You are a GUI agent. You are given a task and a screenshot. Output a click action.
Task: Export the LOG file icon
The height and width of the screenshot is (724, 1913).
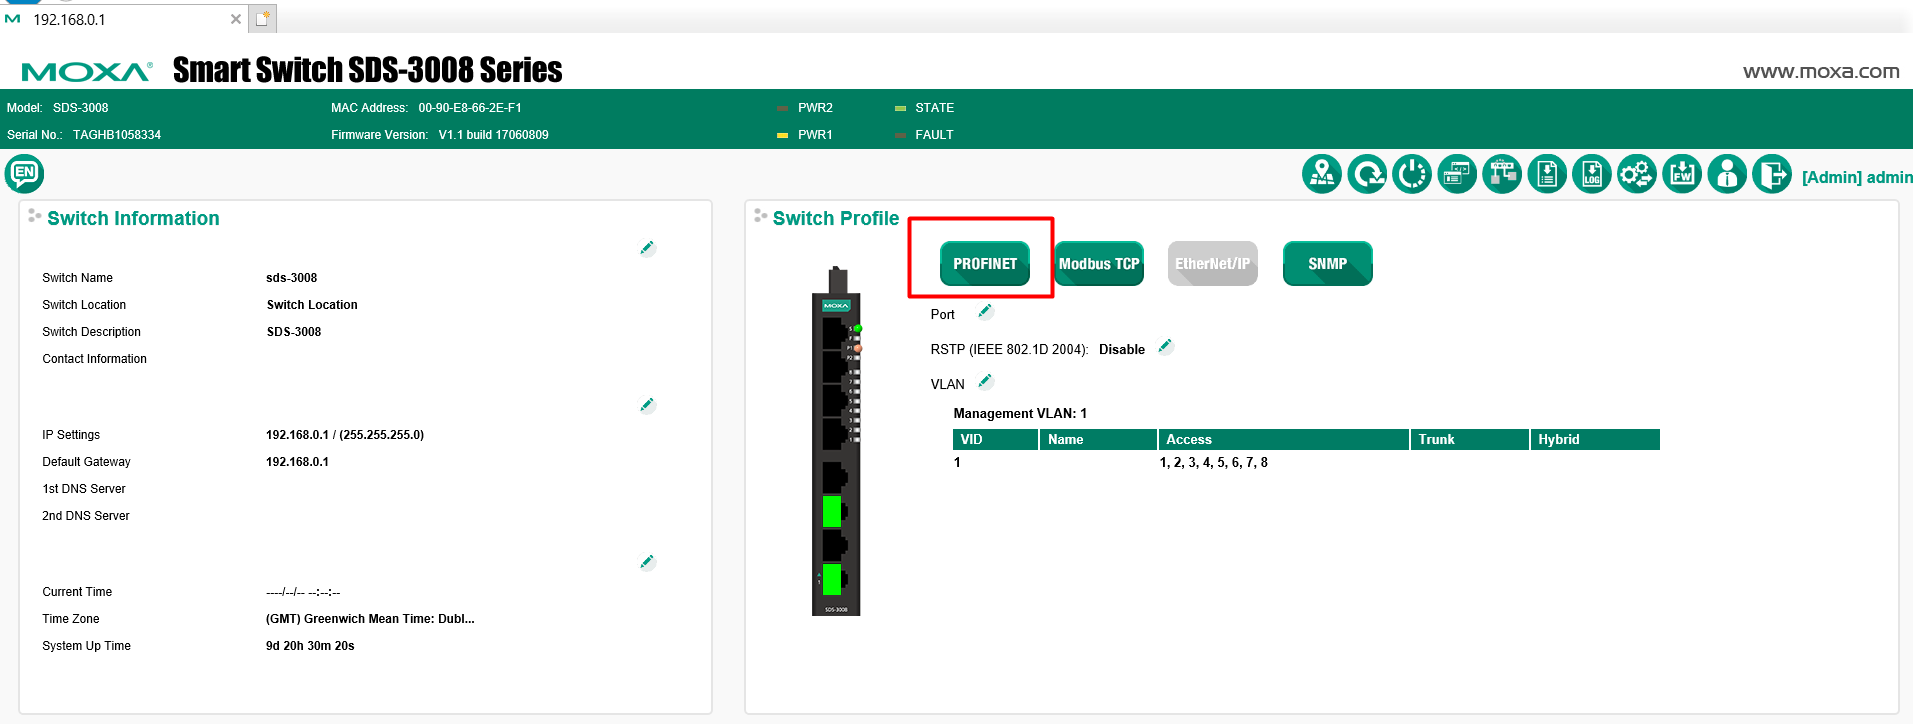pos(1592,175)
